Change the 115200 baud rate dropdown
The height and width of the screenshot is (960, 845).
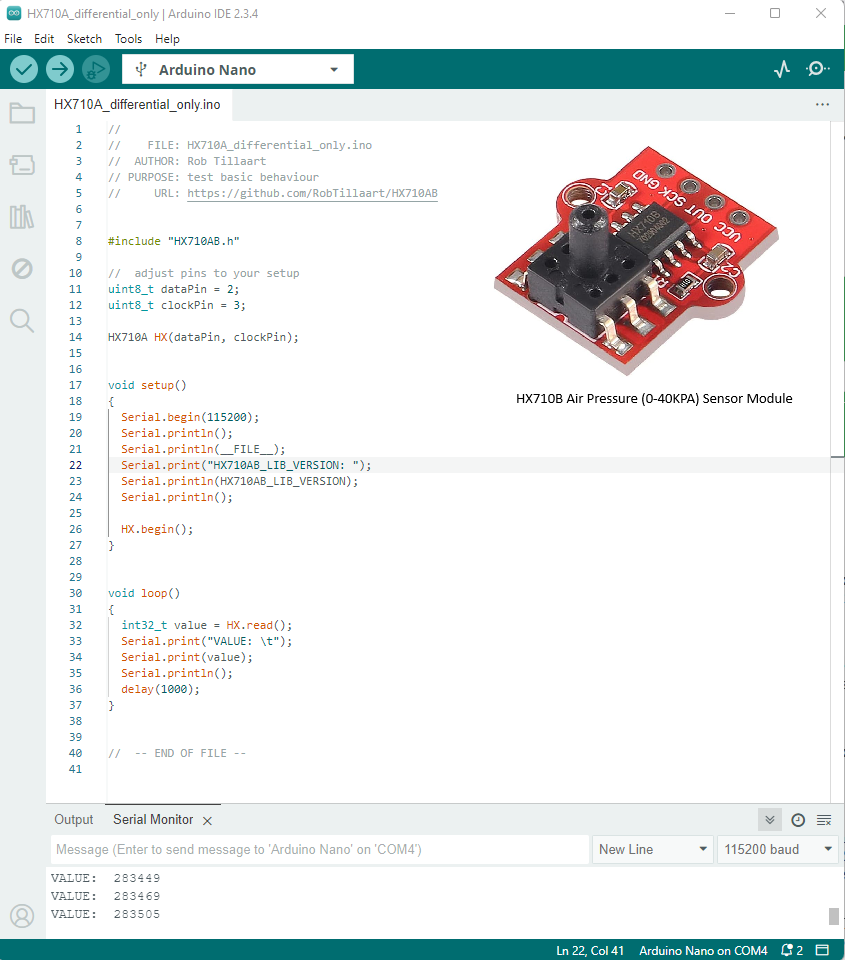(x=778, y=850)
